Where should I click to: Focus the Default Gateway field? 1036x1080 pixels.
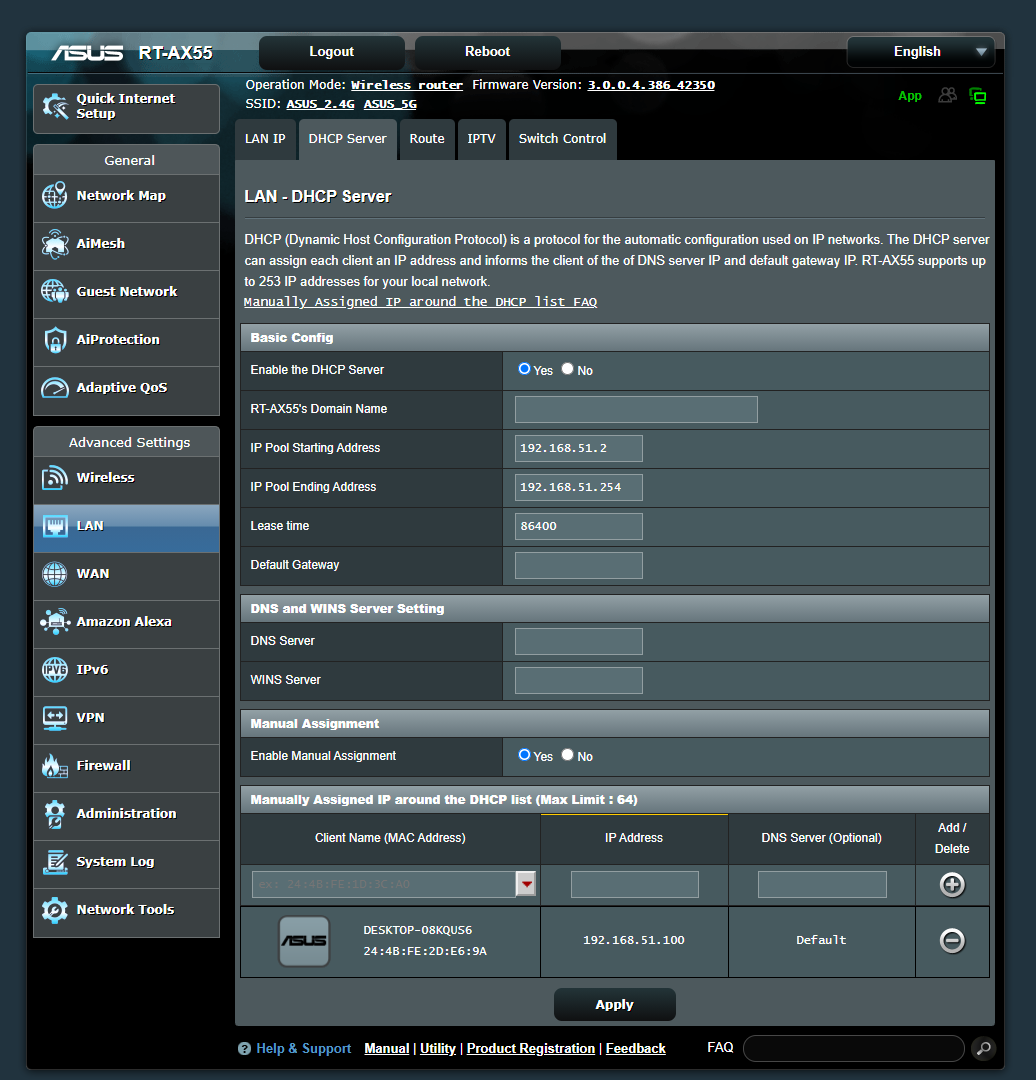click(579, 565)
